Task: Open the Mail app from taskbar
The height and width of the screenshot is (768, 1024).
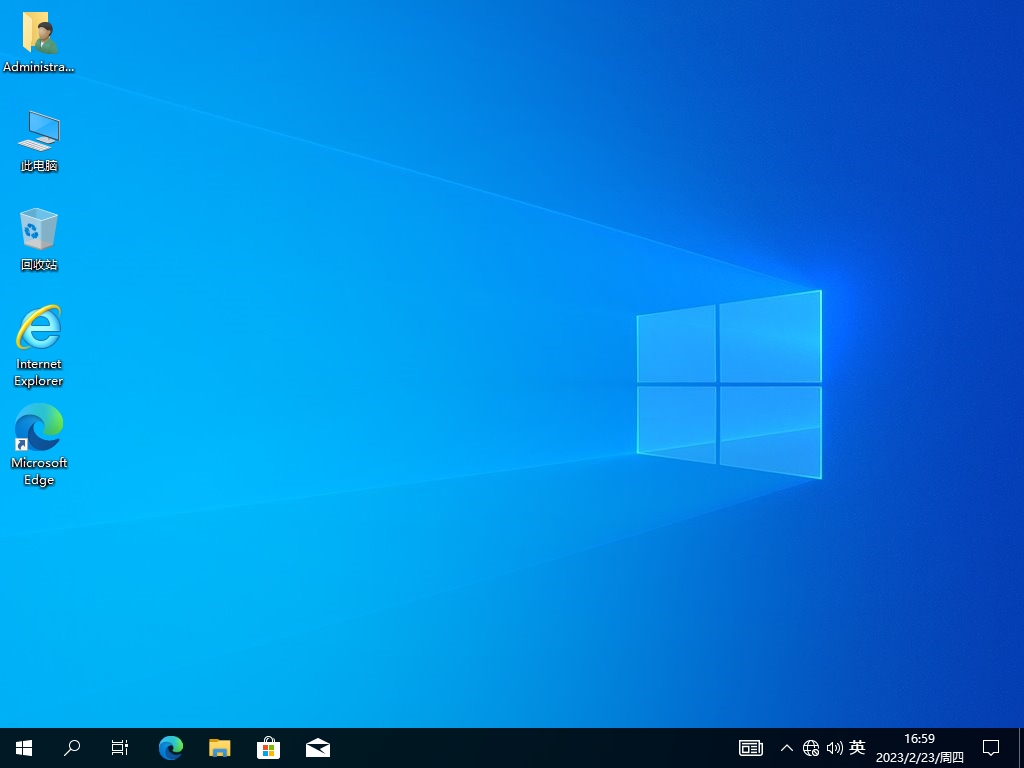Action: [x=318, y=748]
